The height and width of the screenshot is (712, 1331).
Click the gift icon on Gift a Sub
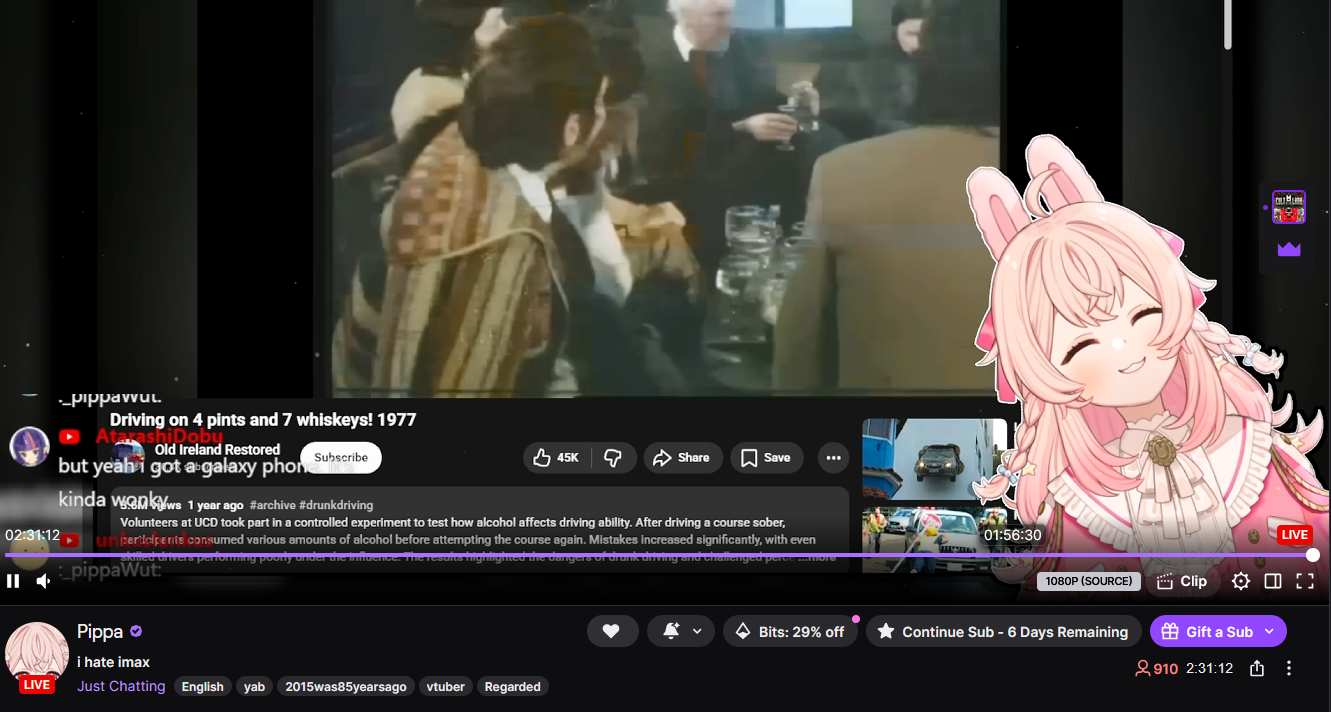1169,631
